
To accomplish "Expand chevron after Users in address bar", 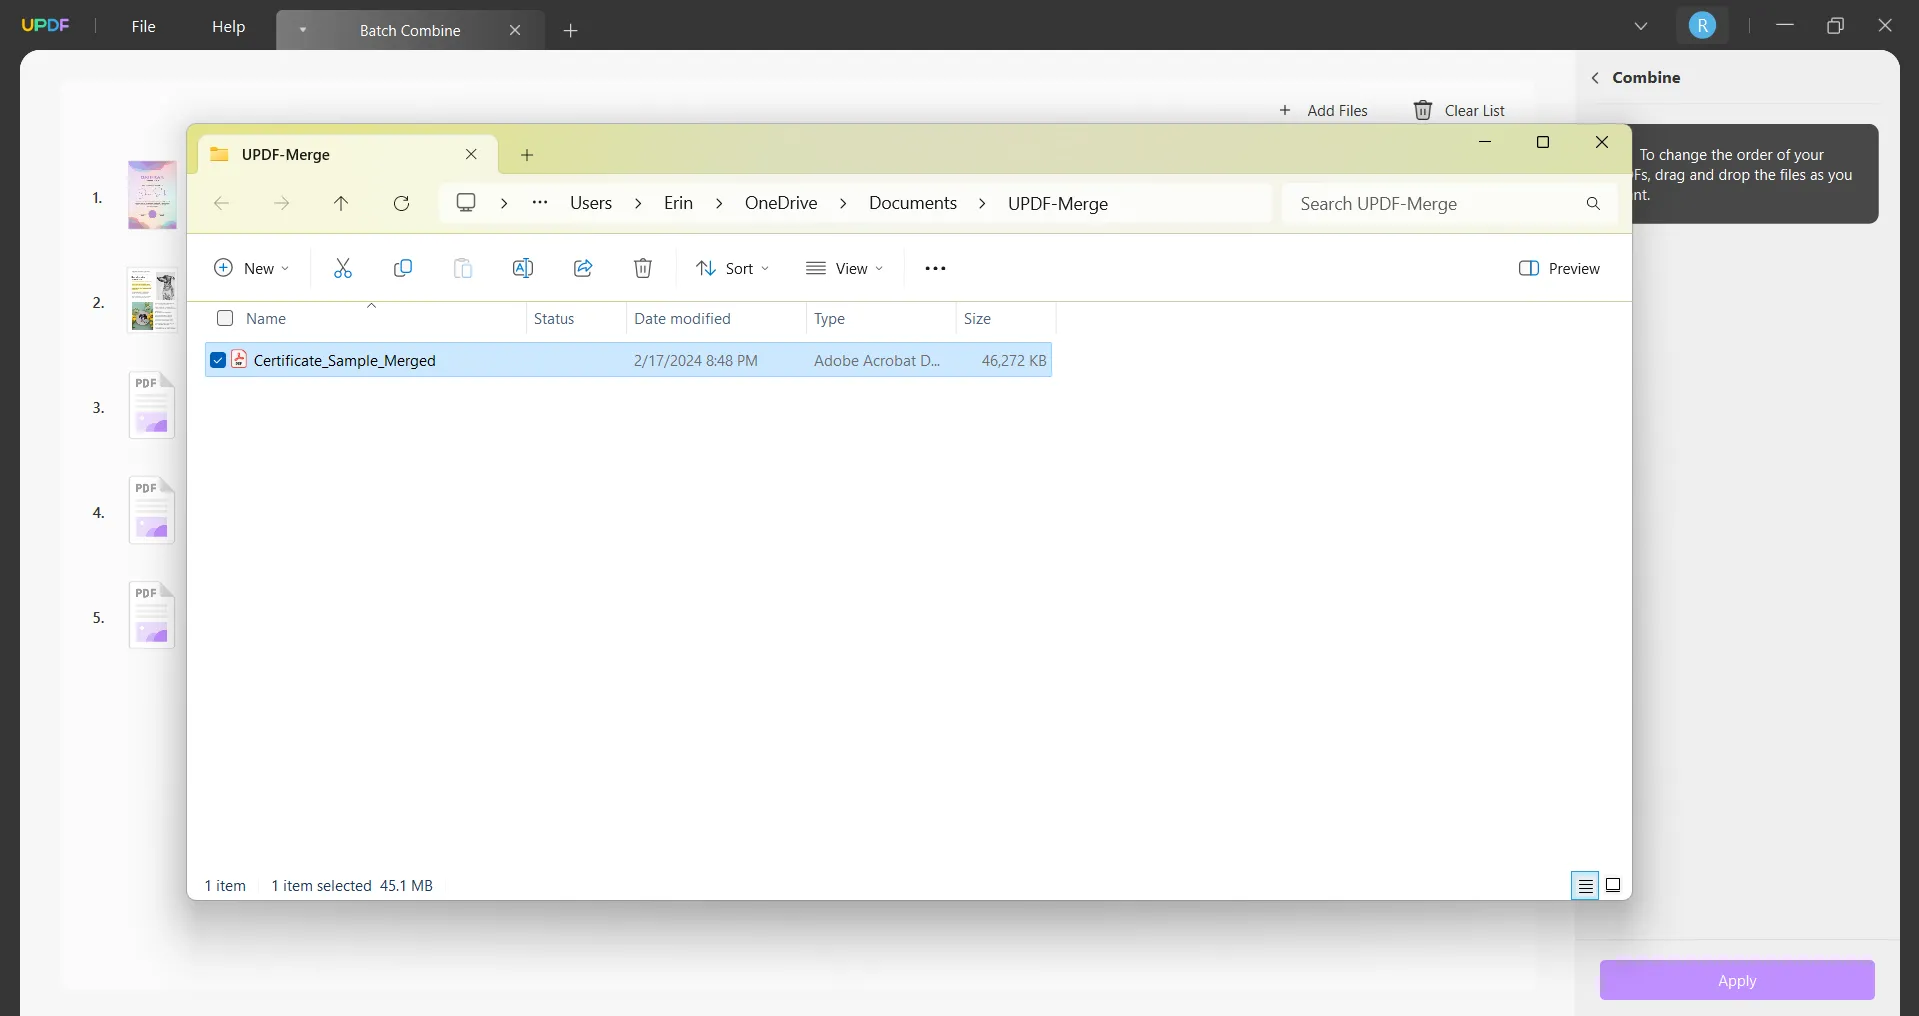I will click(638, 203).
